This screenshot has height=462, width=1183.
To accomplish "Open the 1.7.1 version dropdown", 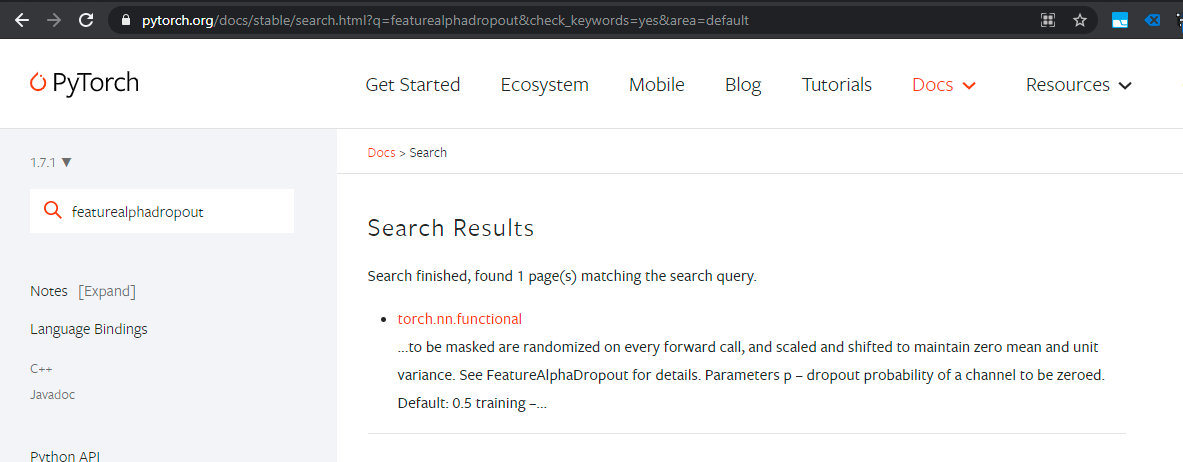I will coord(51,162).
